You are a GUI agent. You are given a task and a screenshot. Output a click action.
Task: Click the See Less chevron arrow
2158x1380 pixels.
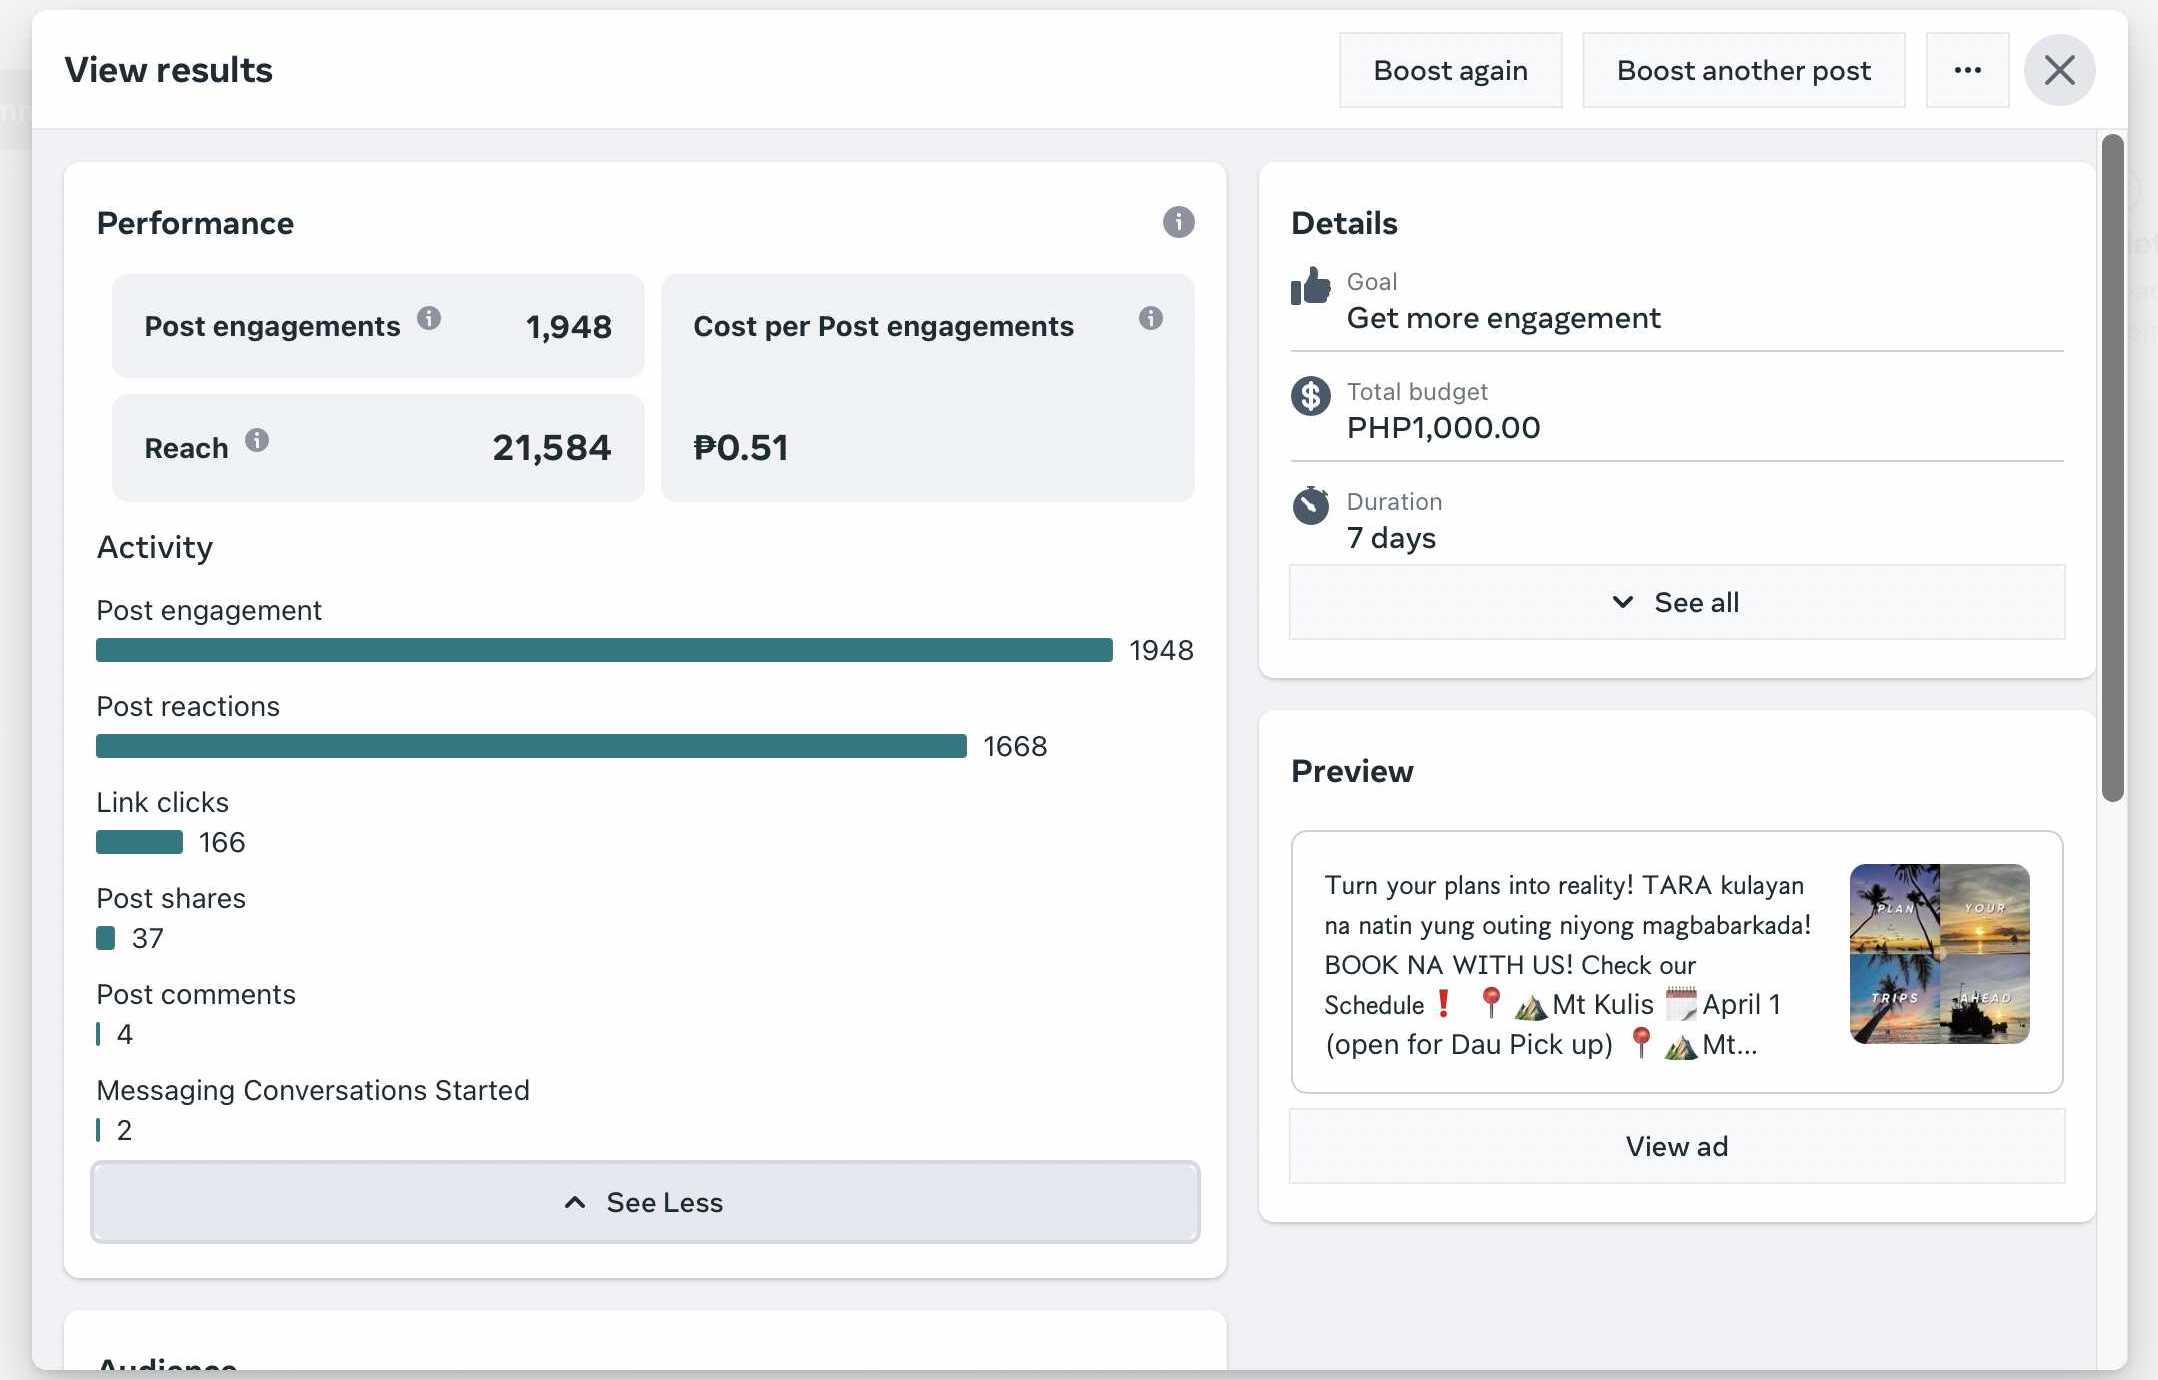575,1202
